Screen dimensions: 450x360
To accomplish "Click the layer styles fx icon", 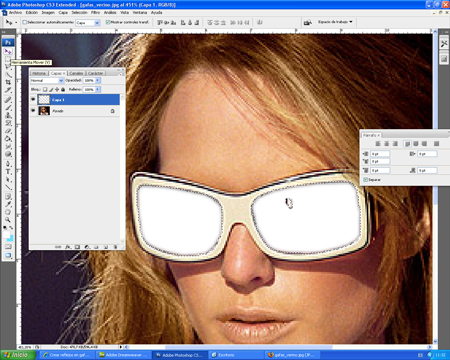I will [68, 247].
